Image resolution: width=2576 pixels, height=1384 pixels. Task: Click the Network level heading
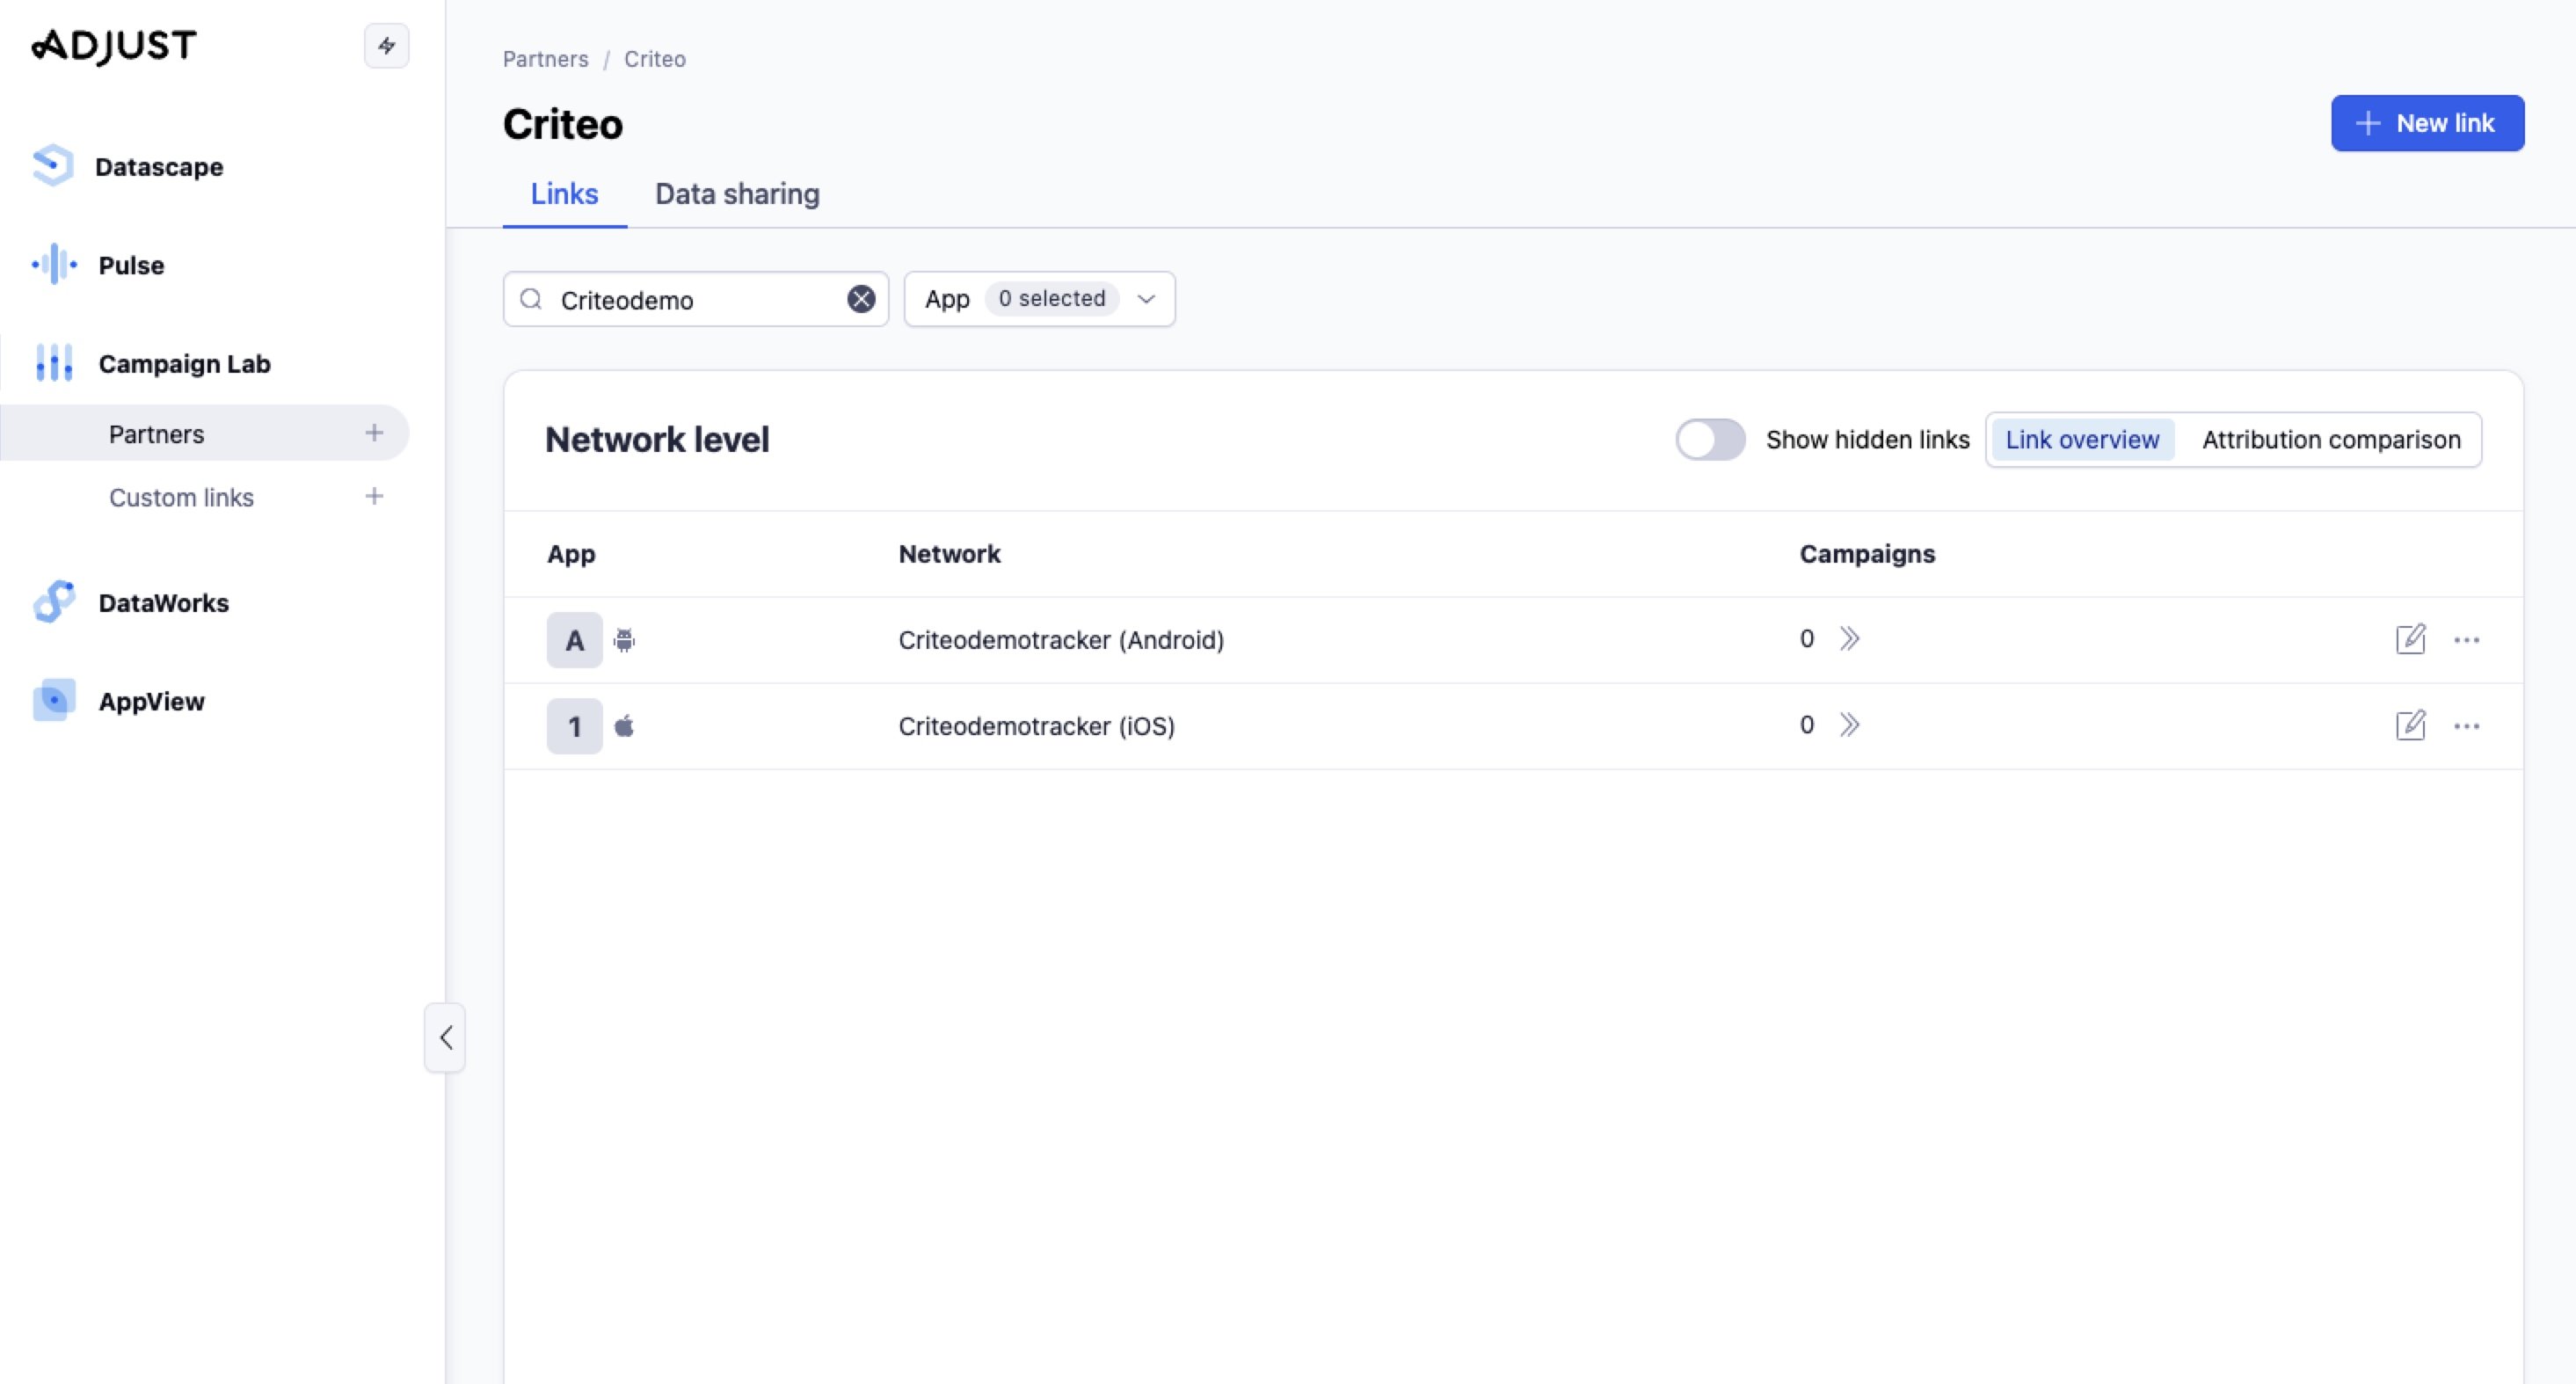[657, 439]
